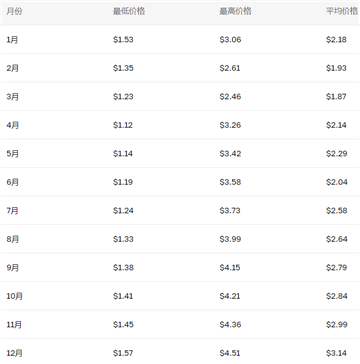Screen dimensions: 360x364
Task: Select the 8月 row label
Action: (12, 239)
